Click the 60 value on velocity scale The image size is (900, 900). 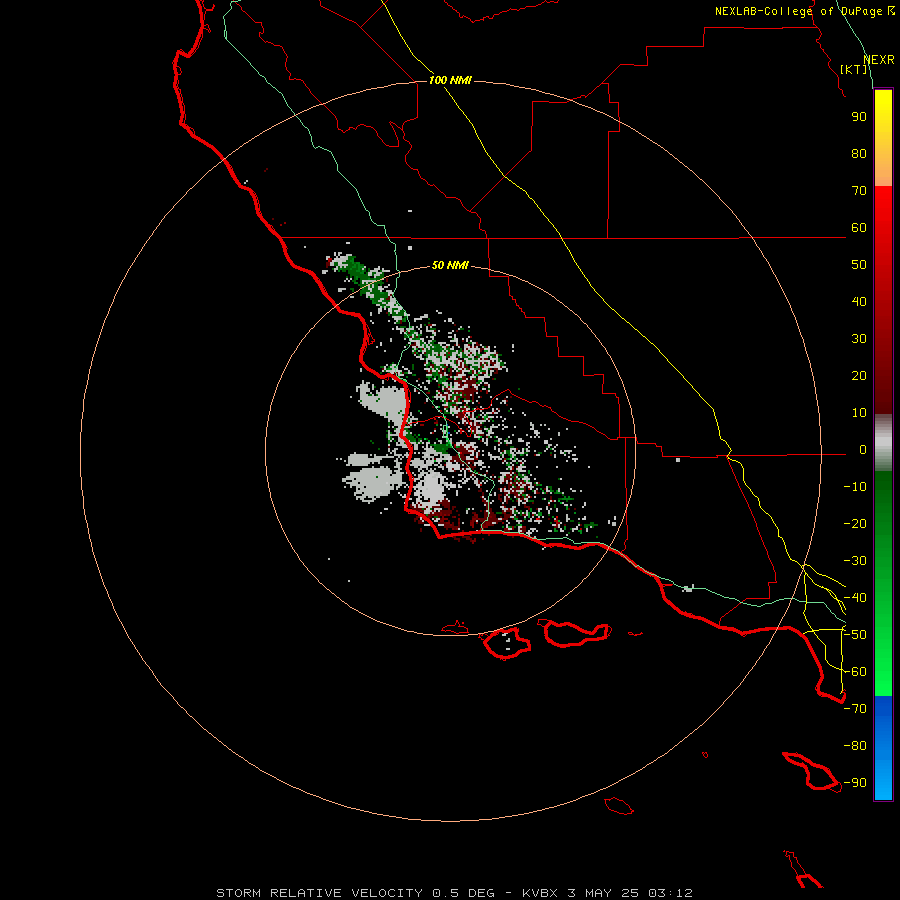pyautogui.click(x=859, y=228)
